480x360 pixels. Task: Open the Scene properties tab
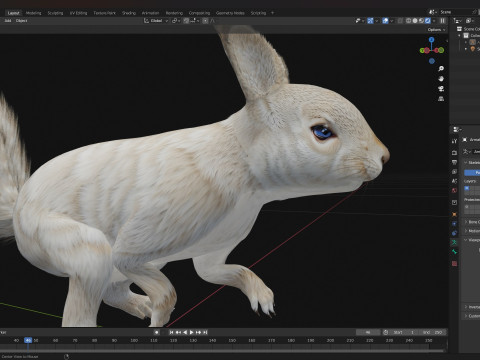(454, 181)
